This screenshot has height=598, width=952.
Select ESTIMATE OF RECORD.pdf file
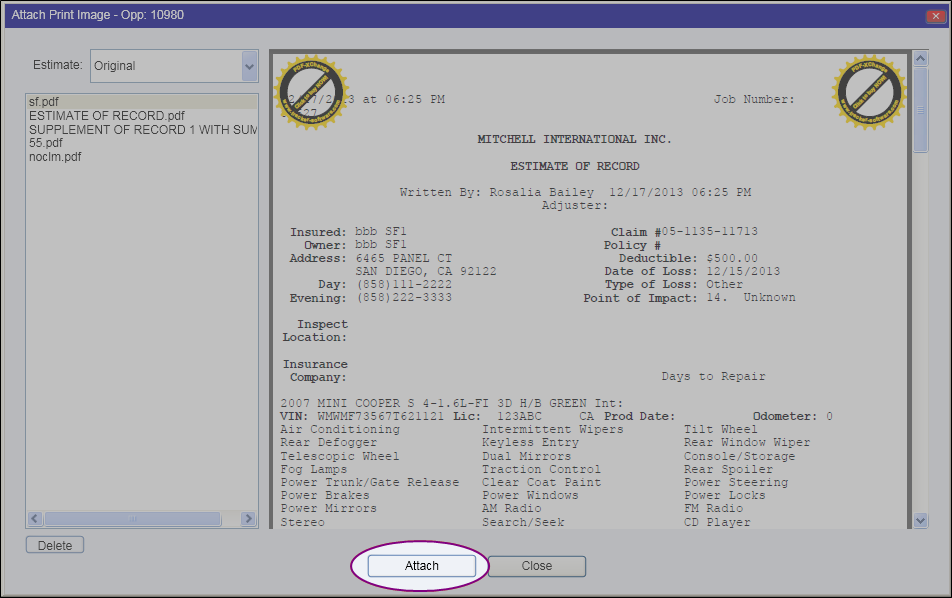[x=107, y=115]
